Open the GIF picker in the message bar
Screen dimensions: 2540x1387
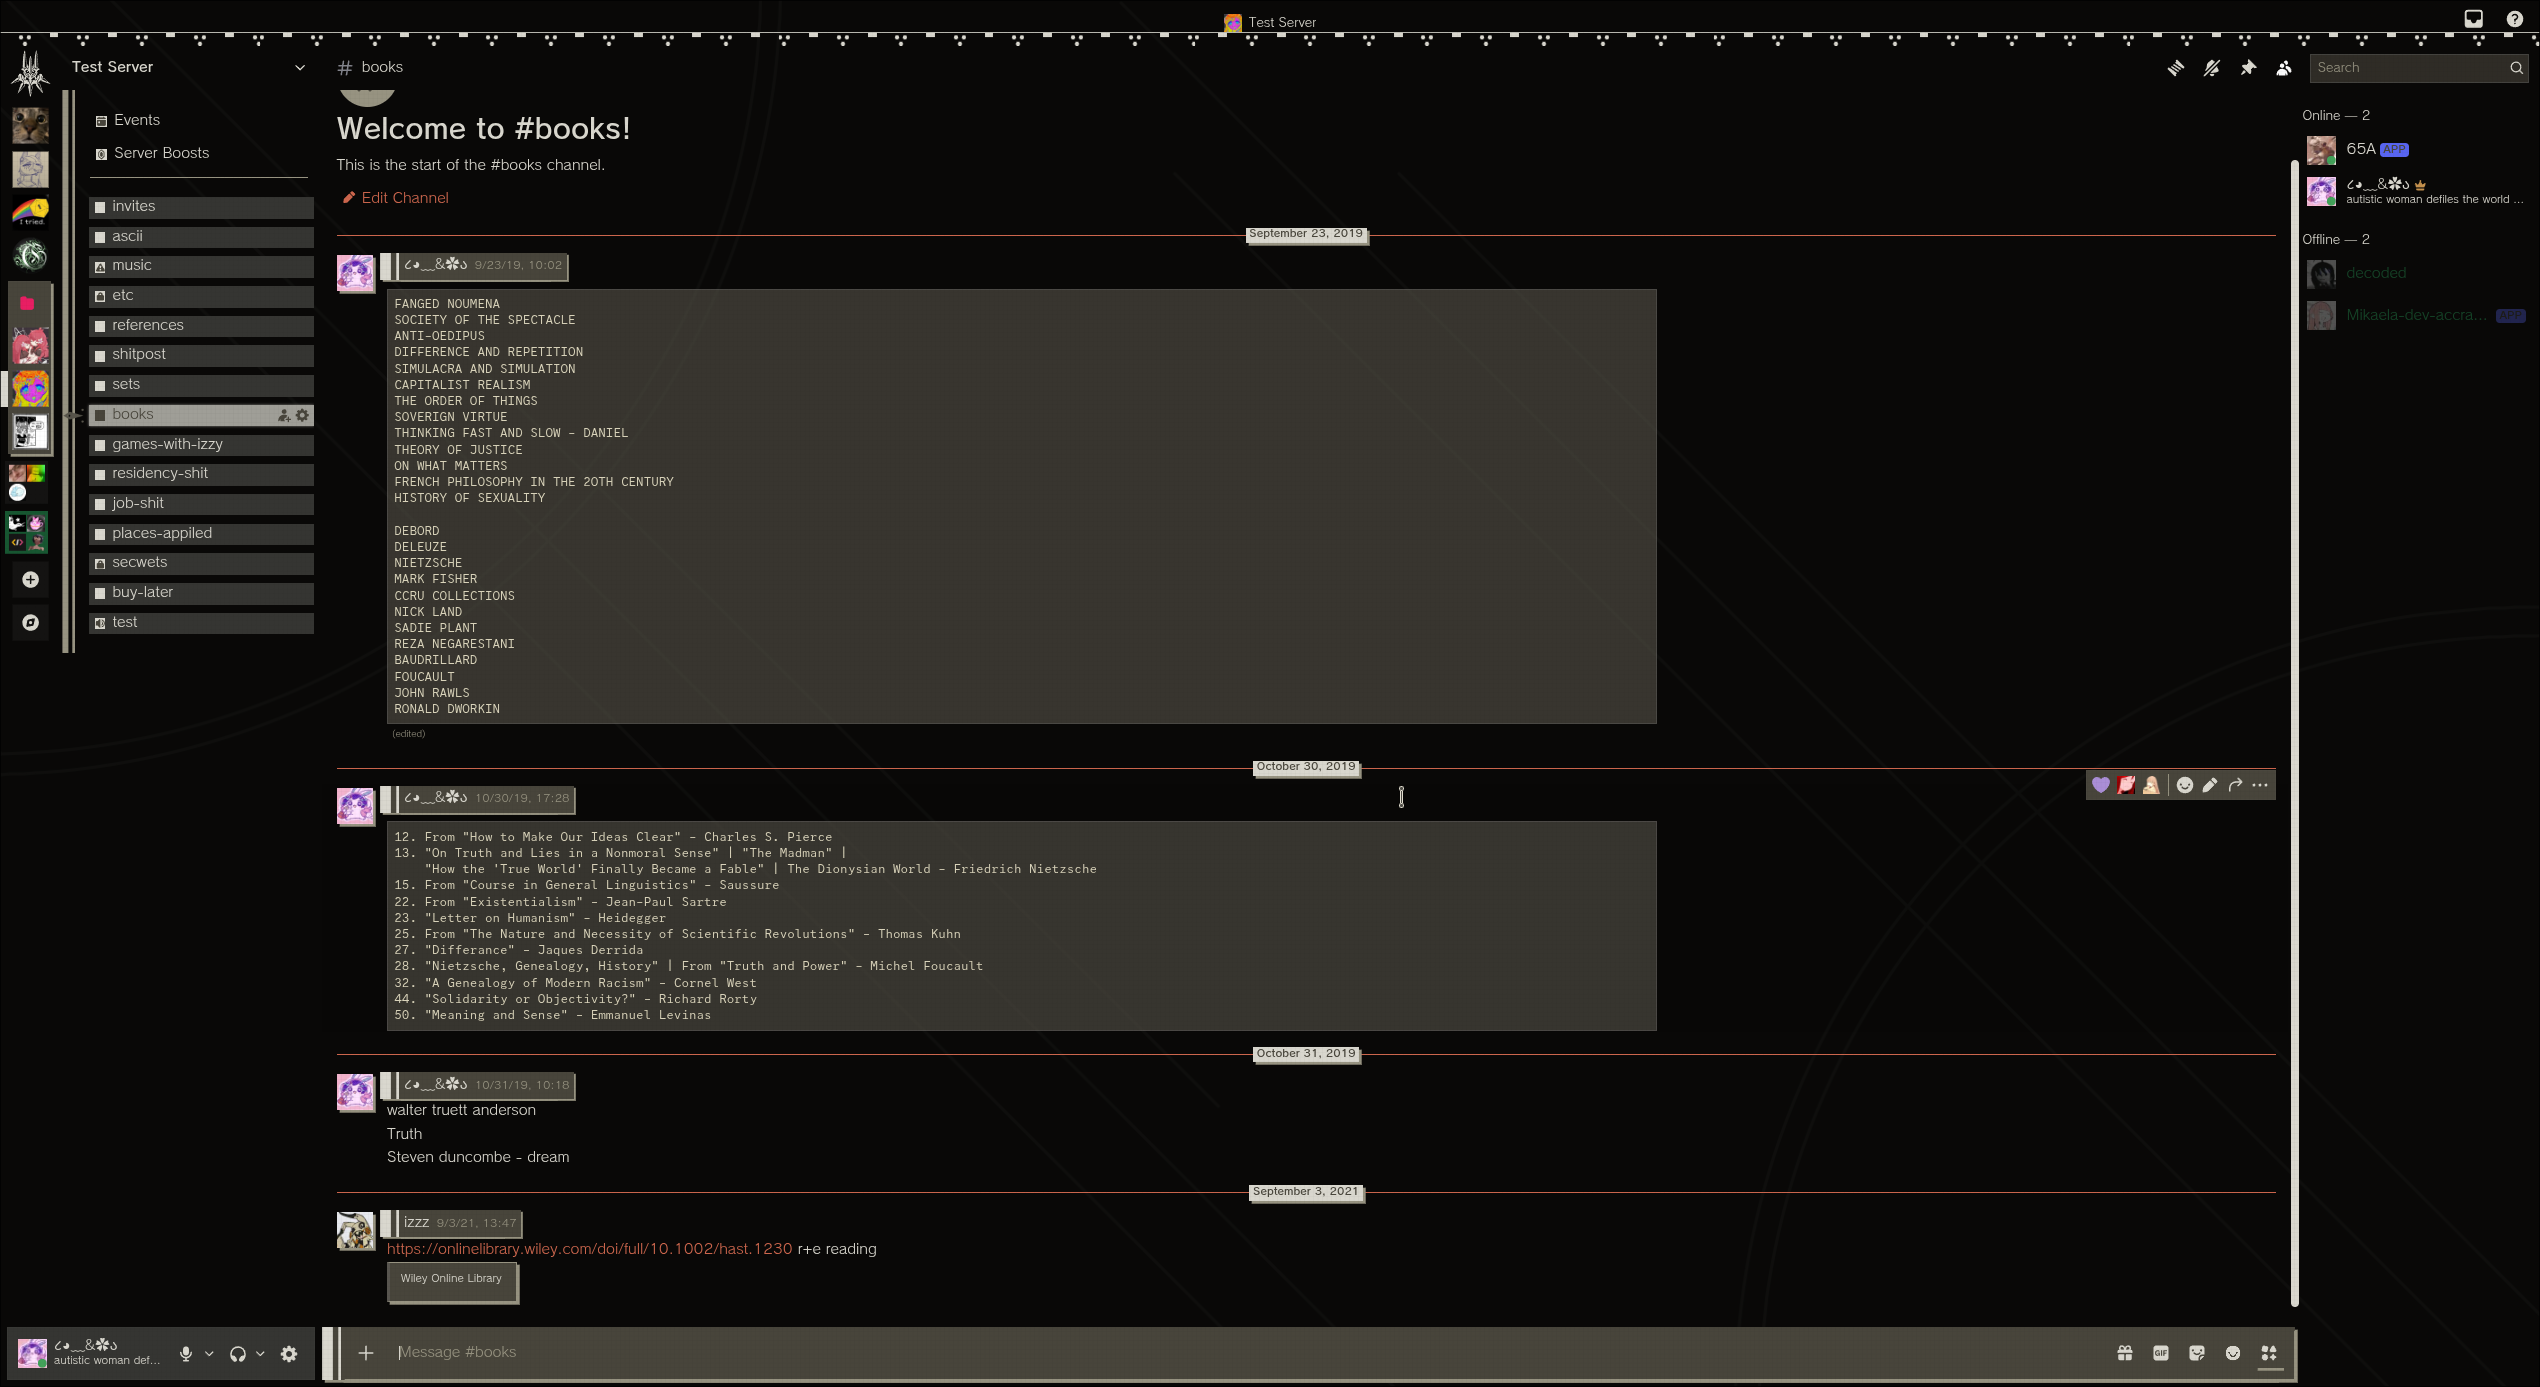pos(2161,1352)
